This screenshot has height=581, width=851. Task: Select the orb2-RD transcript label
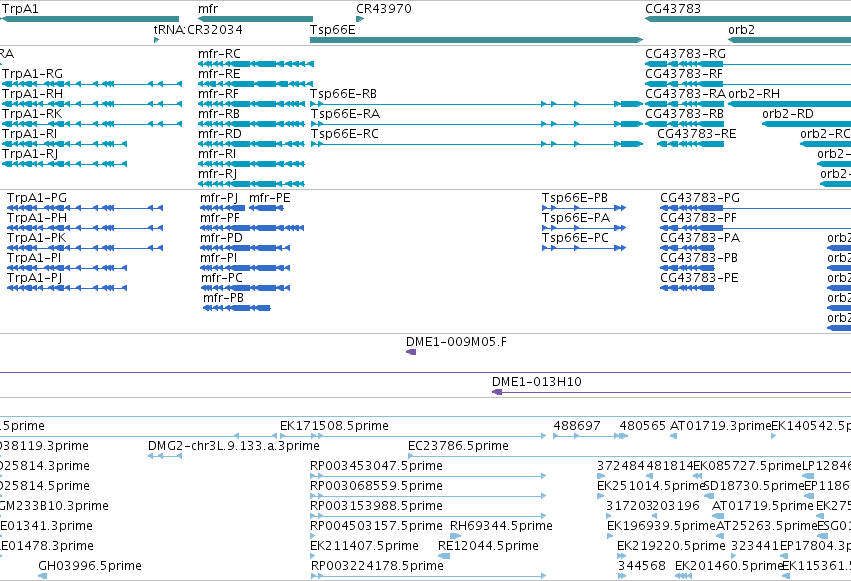pos(788,113)
